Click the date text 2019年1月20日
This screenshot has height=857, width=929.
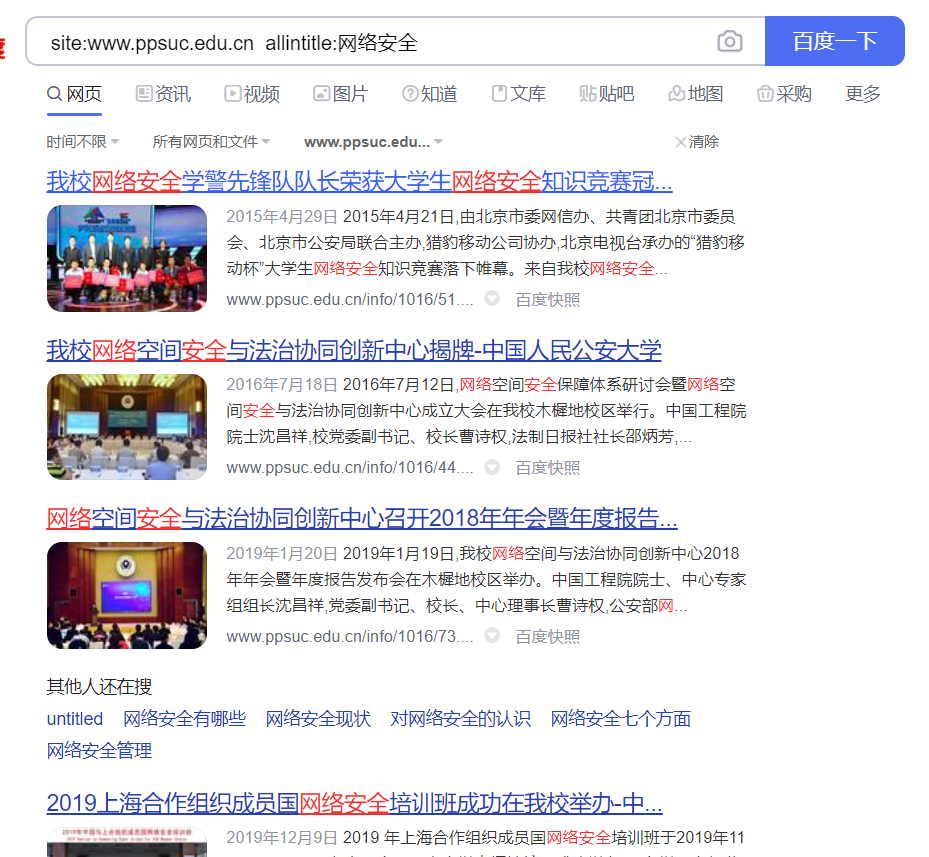[x=282, y=554]
